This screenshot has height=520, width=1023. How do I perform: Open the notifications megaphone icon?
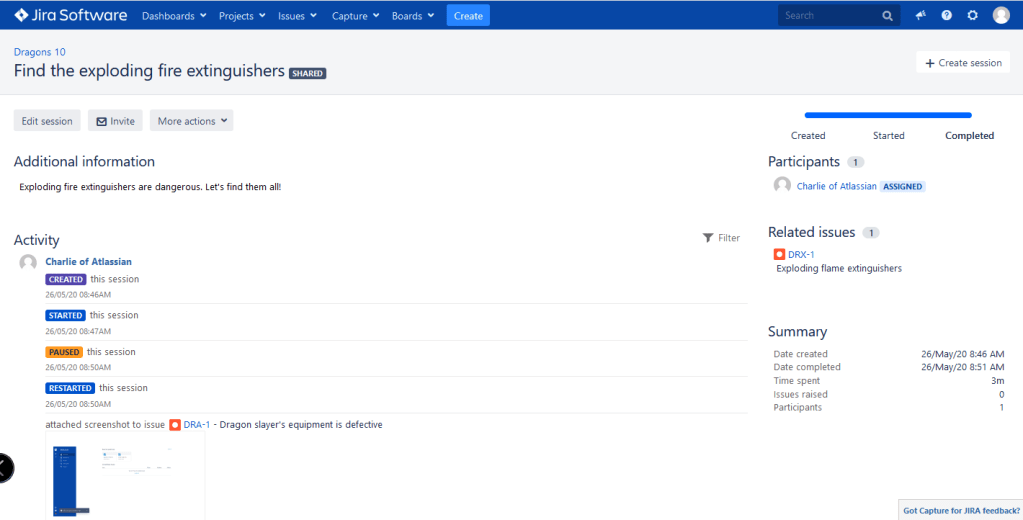[x=921, y=16]
